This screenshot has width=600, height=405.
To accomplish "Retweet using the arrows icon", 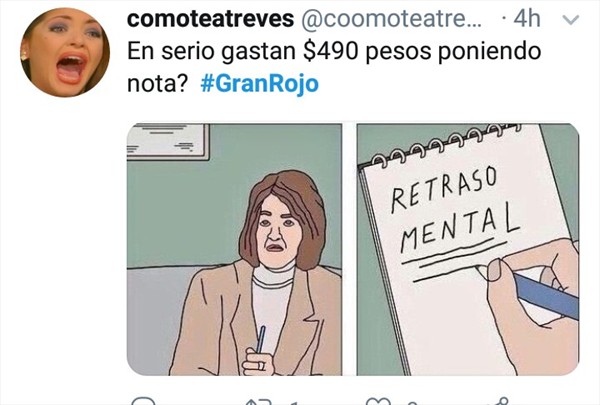I will (x=258, y=402).
